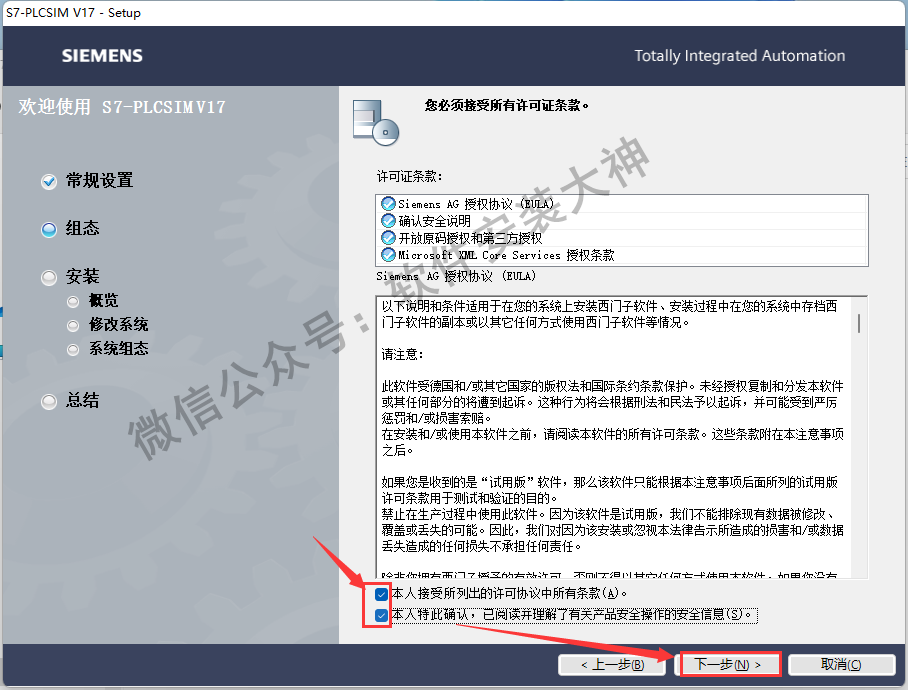Click inside the license agreement text box
Viewport: 908px width, 690px height.
pyautogui.click(x=621, y=437)
